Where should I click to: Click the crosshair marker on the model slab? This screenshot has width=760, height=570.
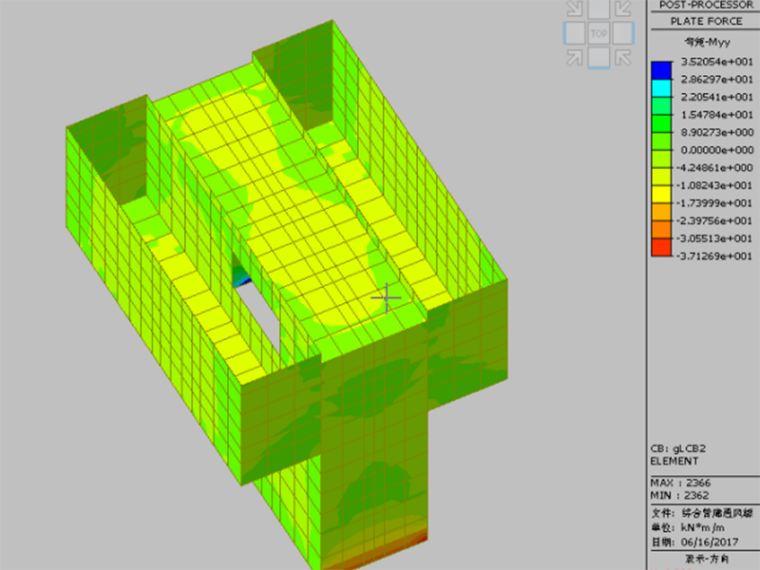pos(387,297)
